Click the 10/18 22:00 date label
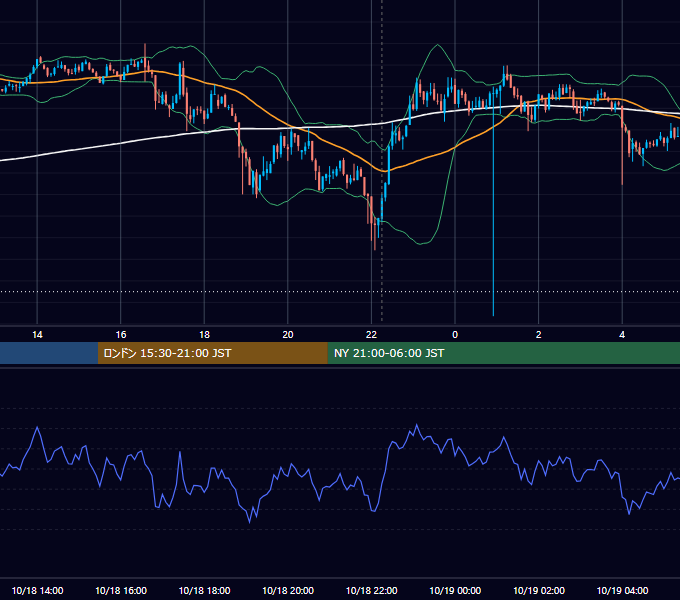Screen dimensions: 680x600 tap(371, 590)
